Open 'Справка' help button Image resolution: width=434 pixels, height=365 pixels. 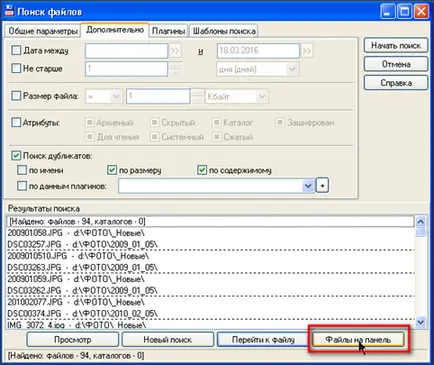pyautogui.click(x=396, y=83)
